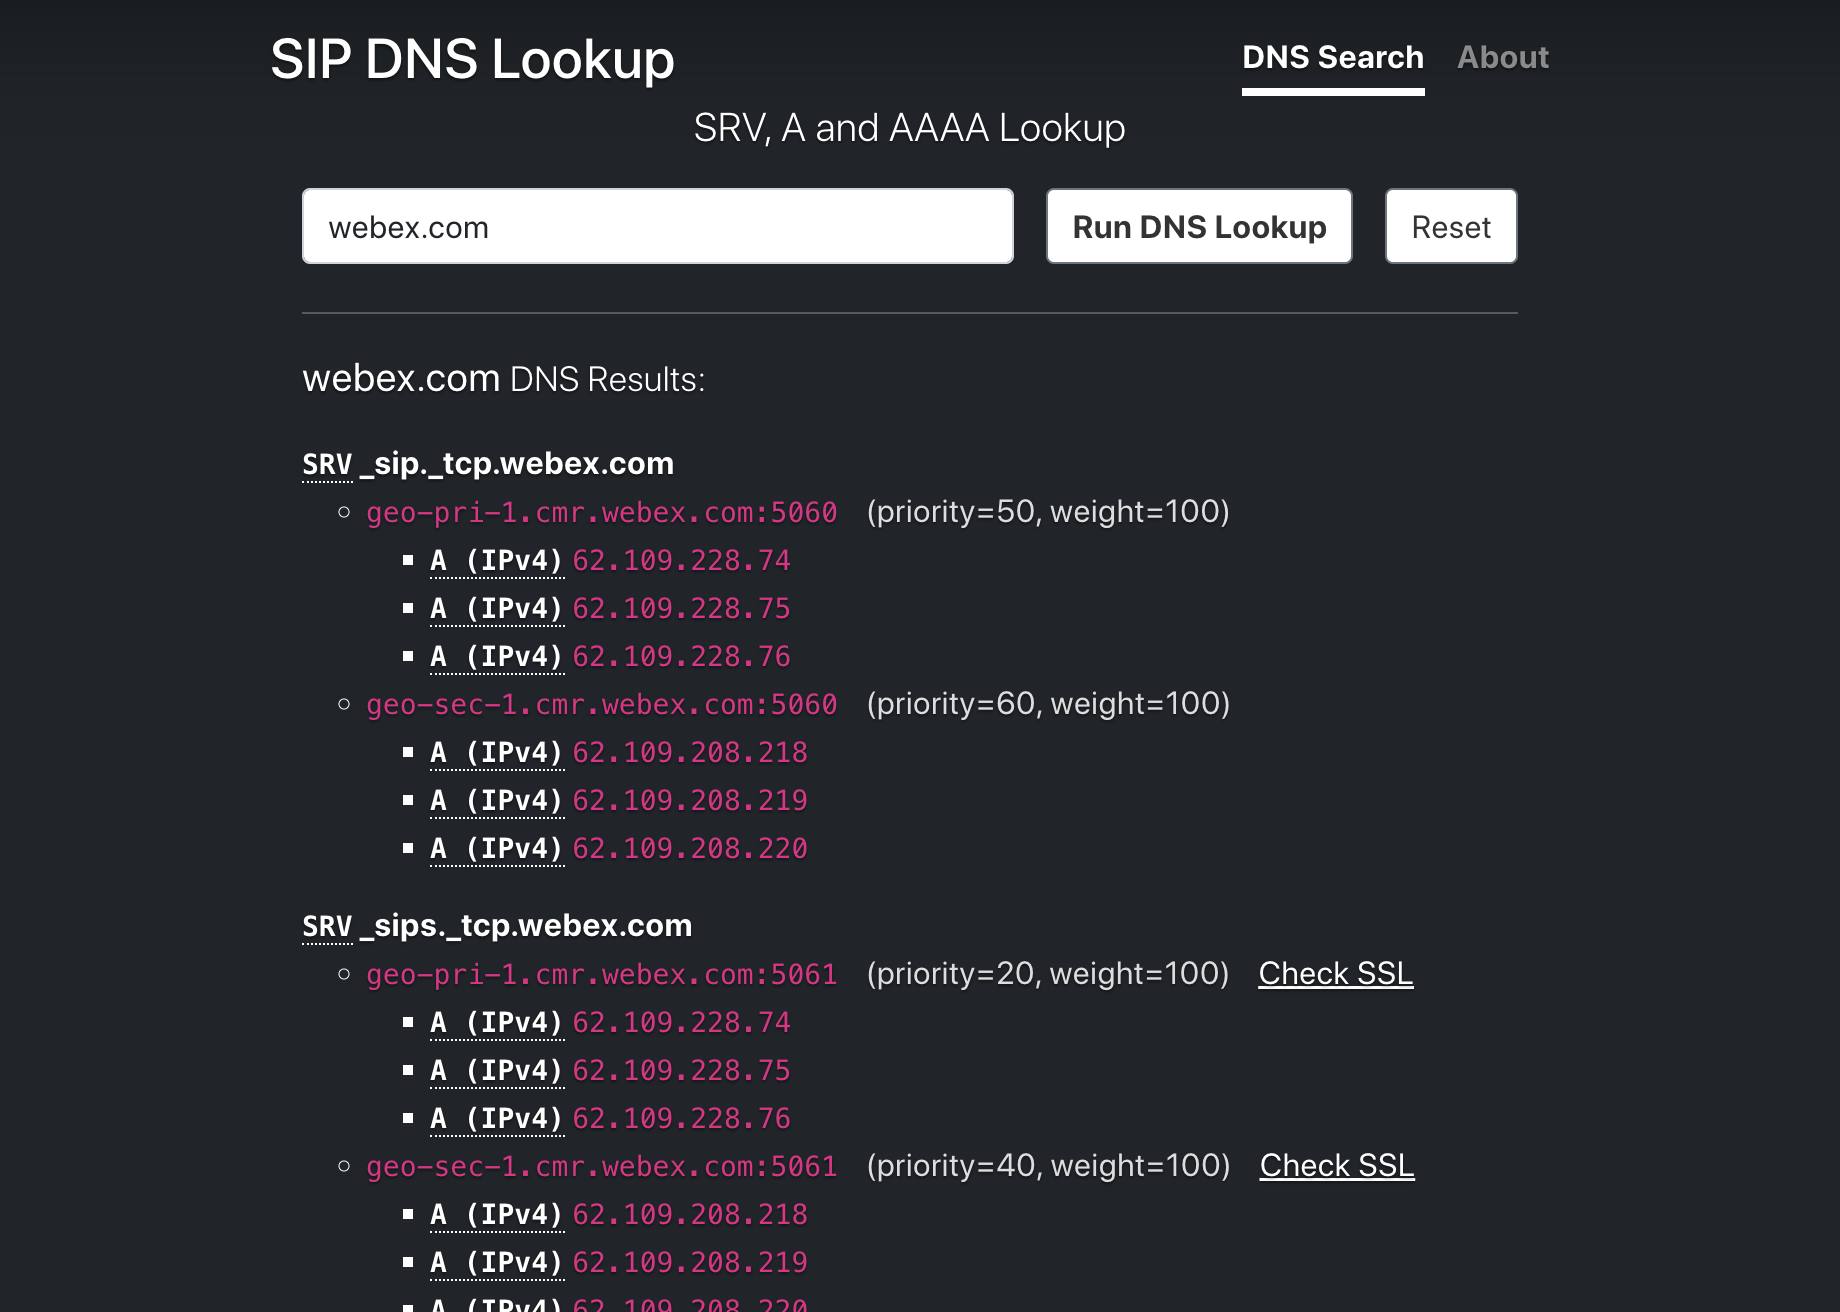Click the SRV abbreviation beside _sip._tcp.webex.com
Viewport: 1840px width, 1312px height.
[327, 465]
